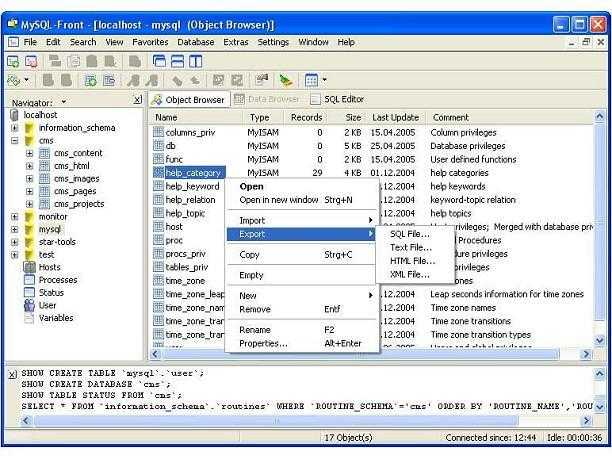Collapse the cms database node

(14, 141)
